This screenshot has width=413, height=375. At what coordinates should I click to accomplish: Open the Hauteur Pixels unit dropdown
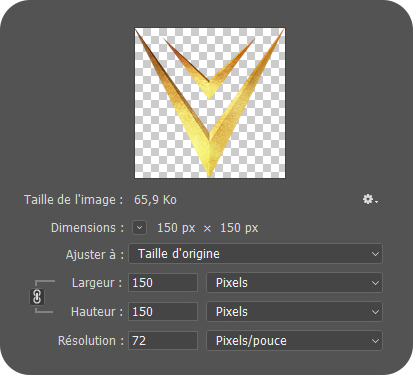pyautogui.click(x=294, y=312)
